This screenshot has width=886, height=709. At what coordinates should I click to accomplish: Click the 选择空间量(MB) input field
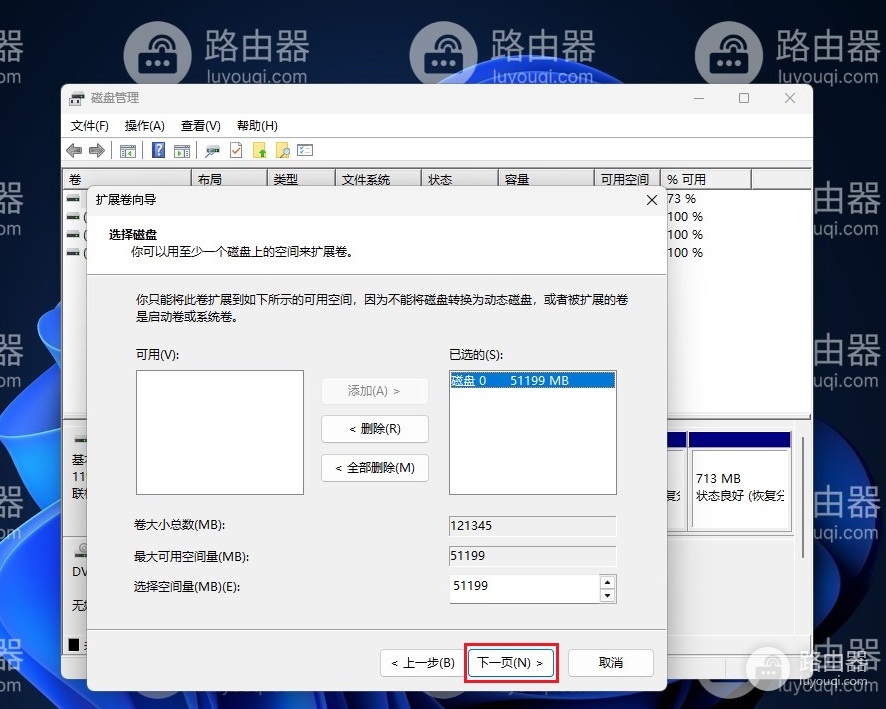524,588
